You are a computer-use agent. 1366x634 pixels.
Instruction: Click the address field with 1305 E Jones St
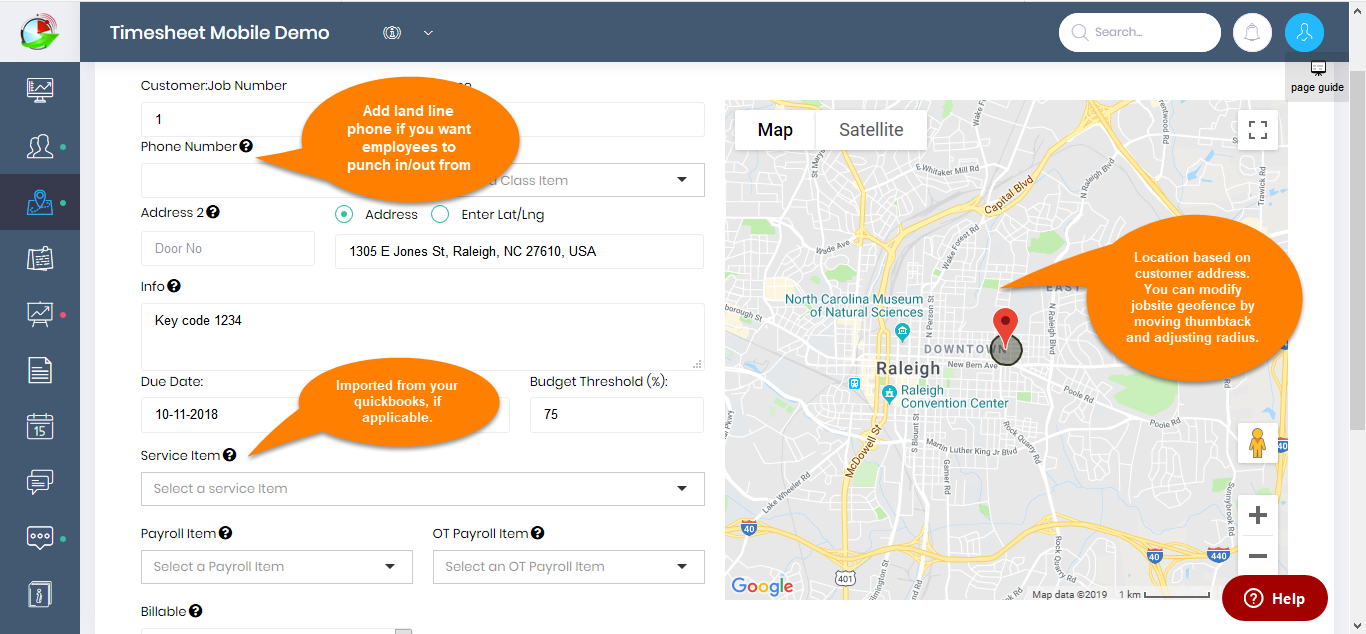pos(519,252)
